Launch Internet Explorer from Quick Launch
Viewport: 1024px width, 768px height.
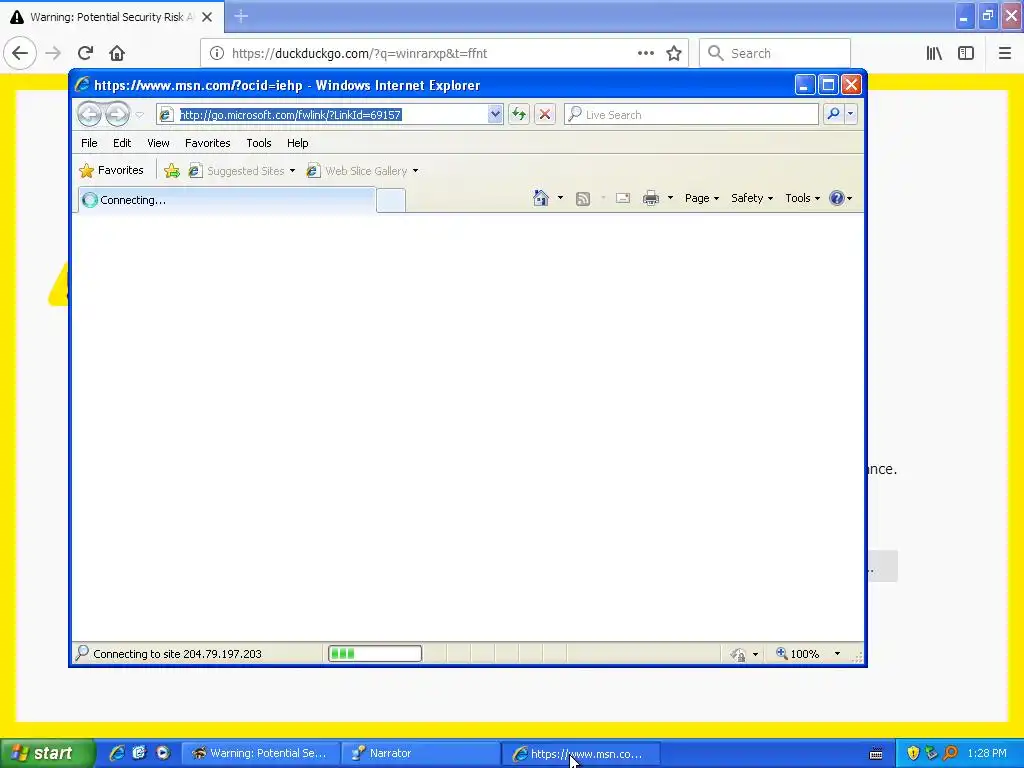[x=117, y=753]
